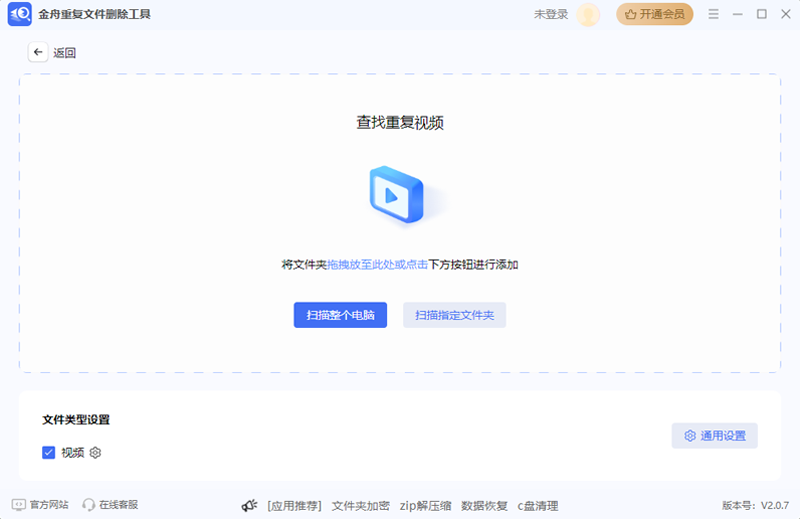Open the hamburger menu icon
Image resolution: width=800 pixels, height=519 pixels.
(713, 14)
